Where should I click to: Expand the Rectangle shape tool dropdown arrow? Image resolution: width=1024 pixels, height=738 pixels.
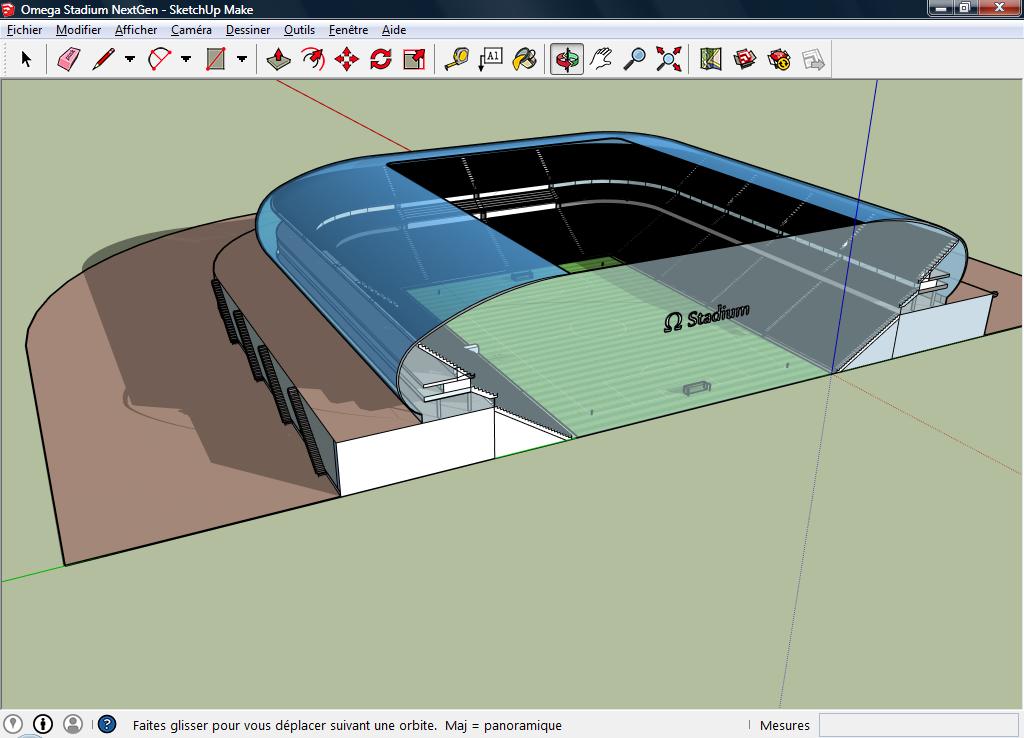(x=242, y=60)
